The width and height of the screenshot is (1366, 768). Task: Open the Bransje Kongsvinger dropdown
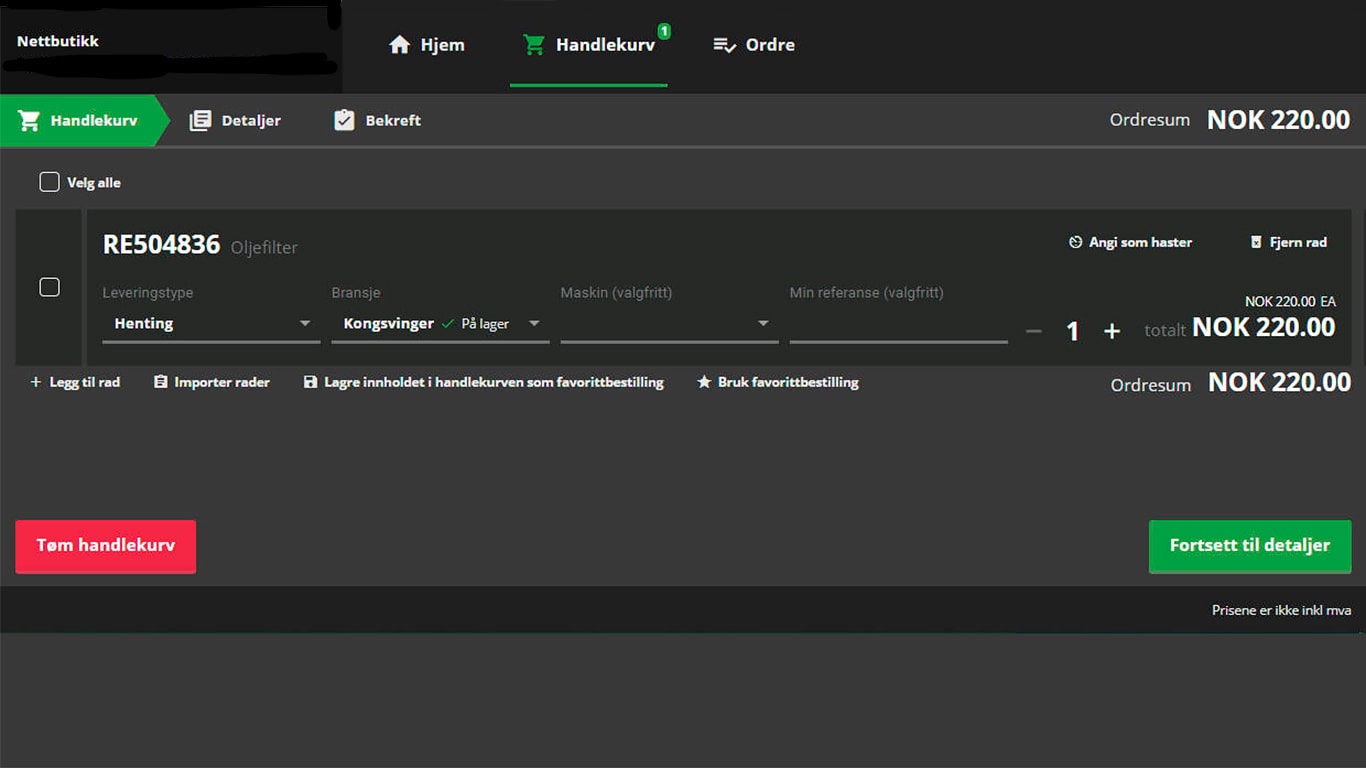pyautogui.click(x=440, y=324)
